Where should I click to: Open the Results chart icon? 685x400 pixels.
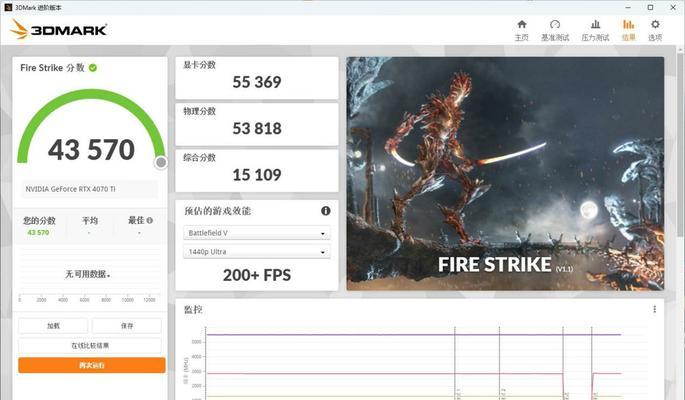(628, 24)
